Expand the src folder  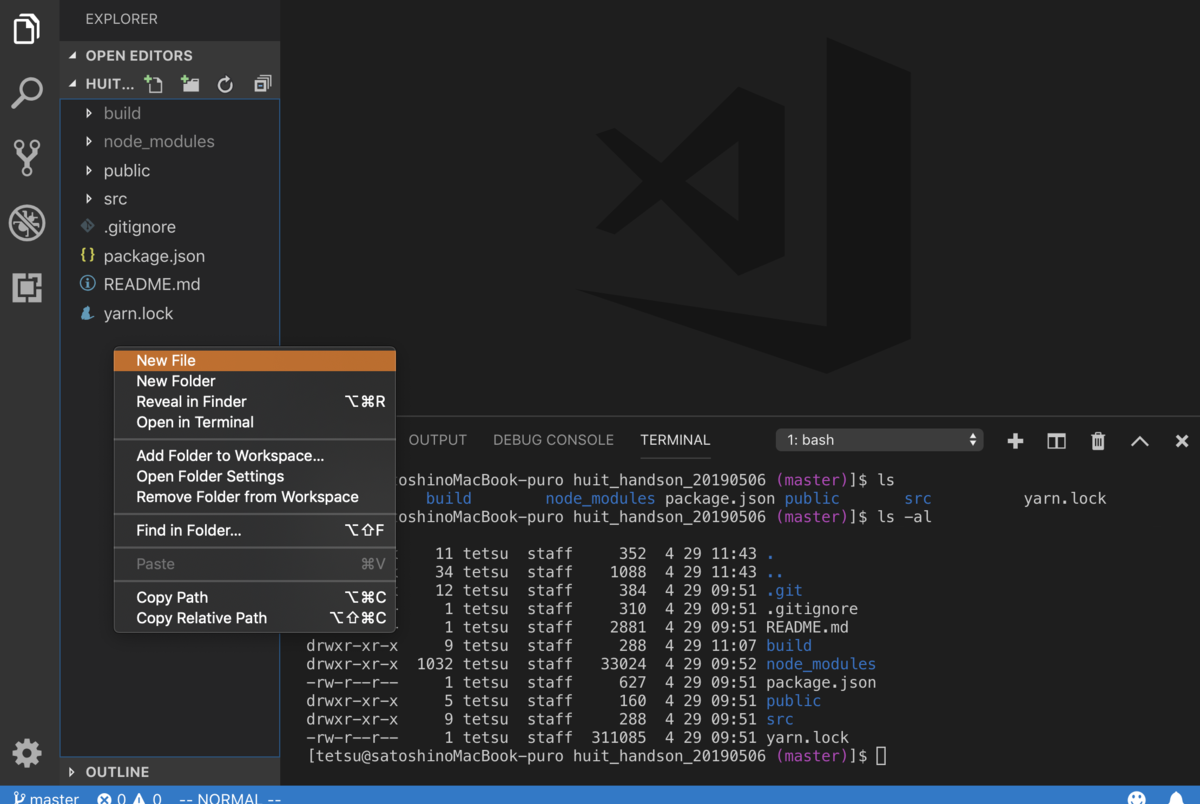point(170,199)
